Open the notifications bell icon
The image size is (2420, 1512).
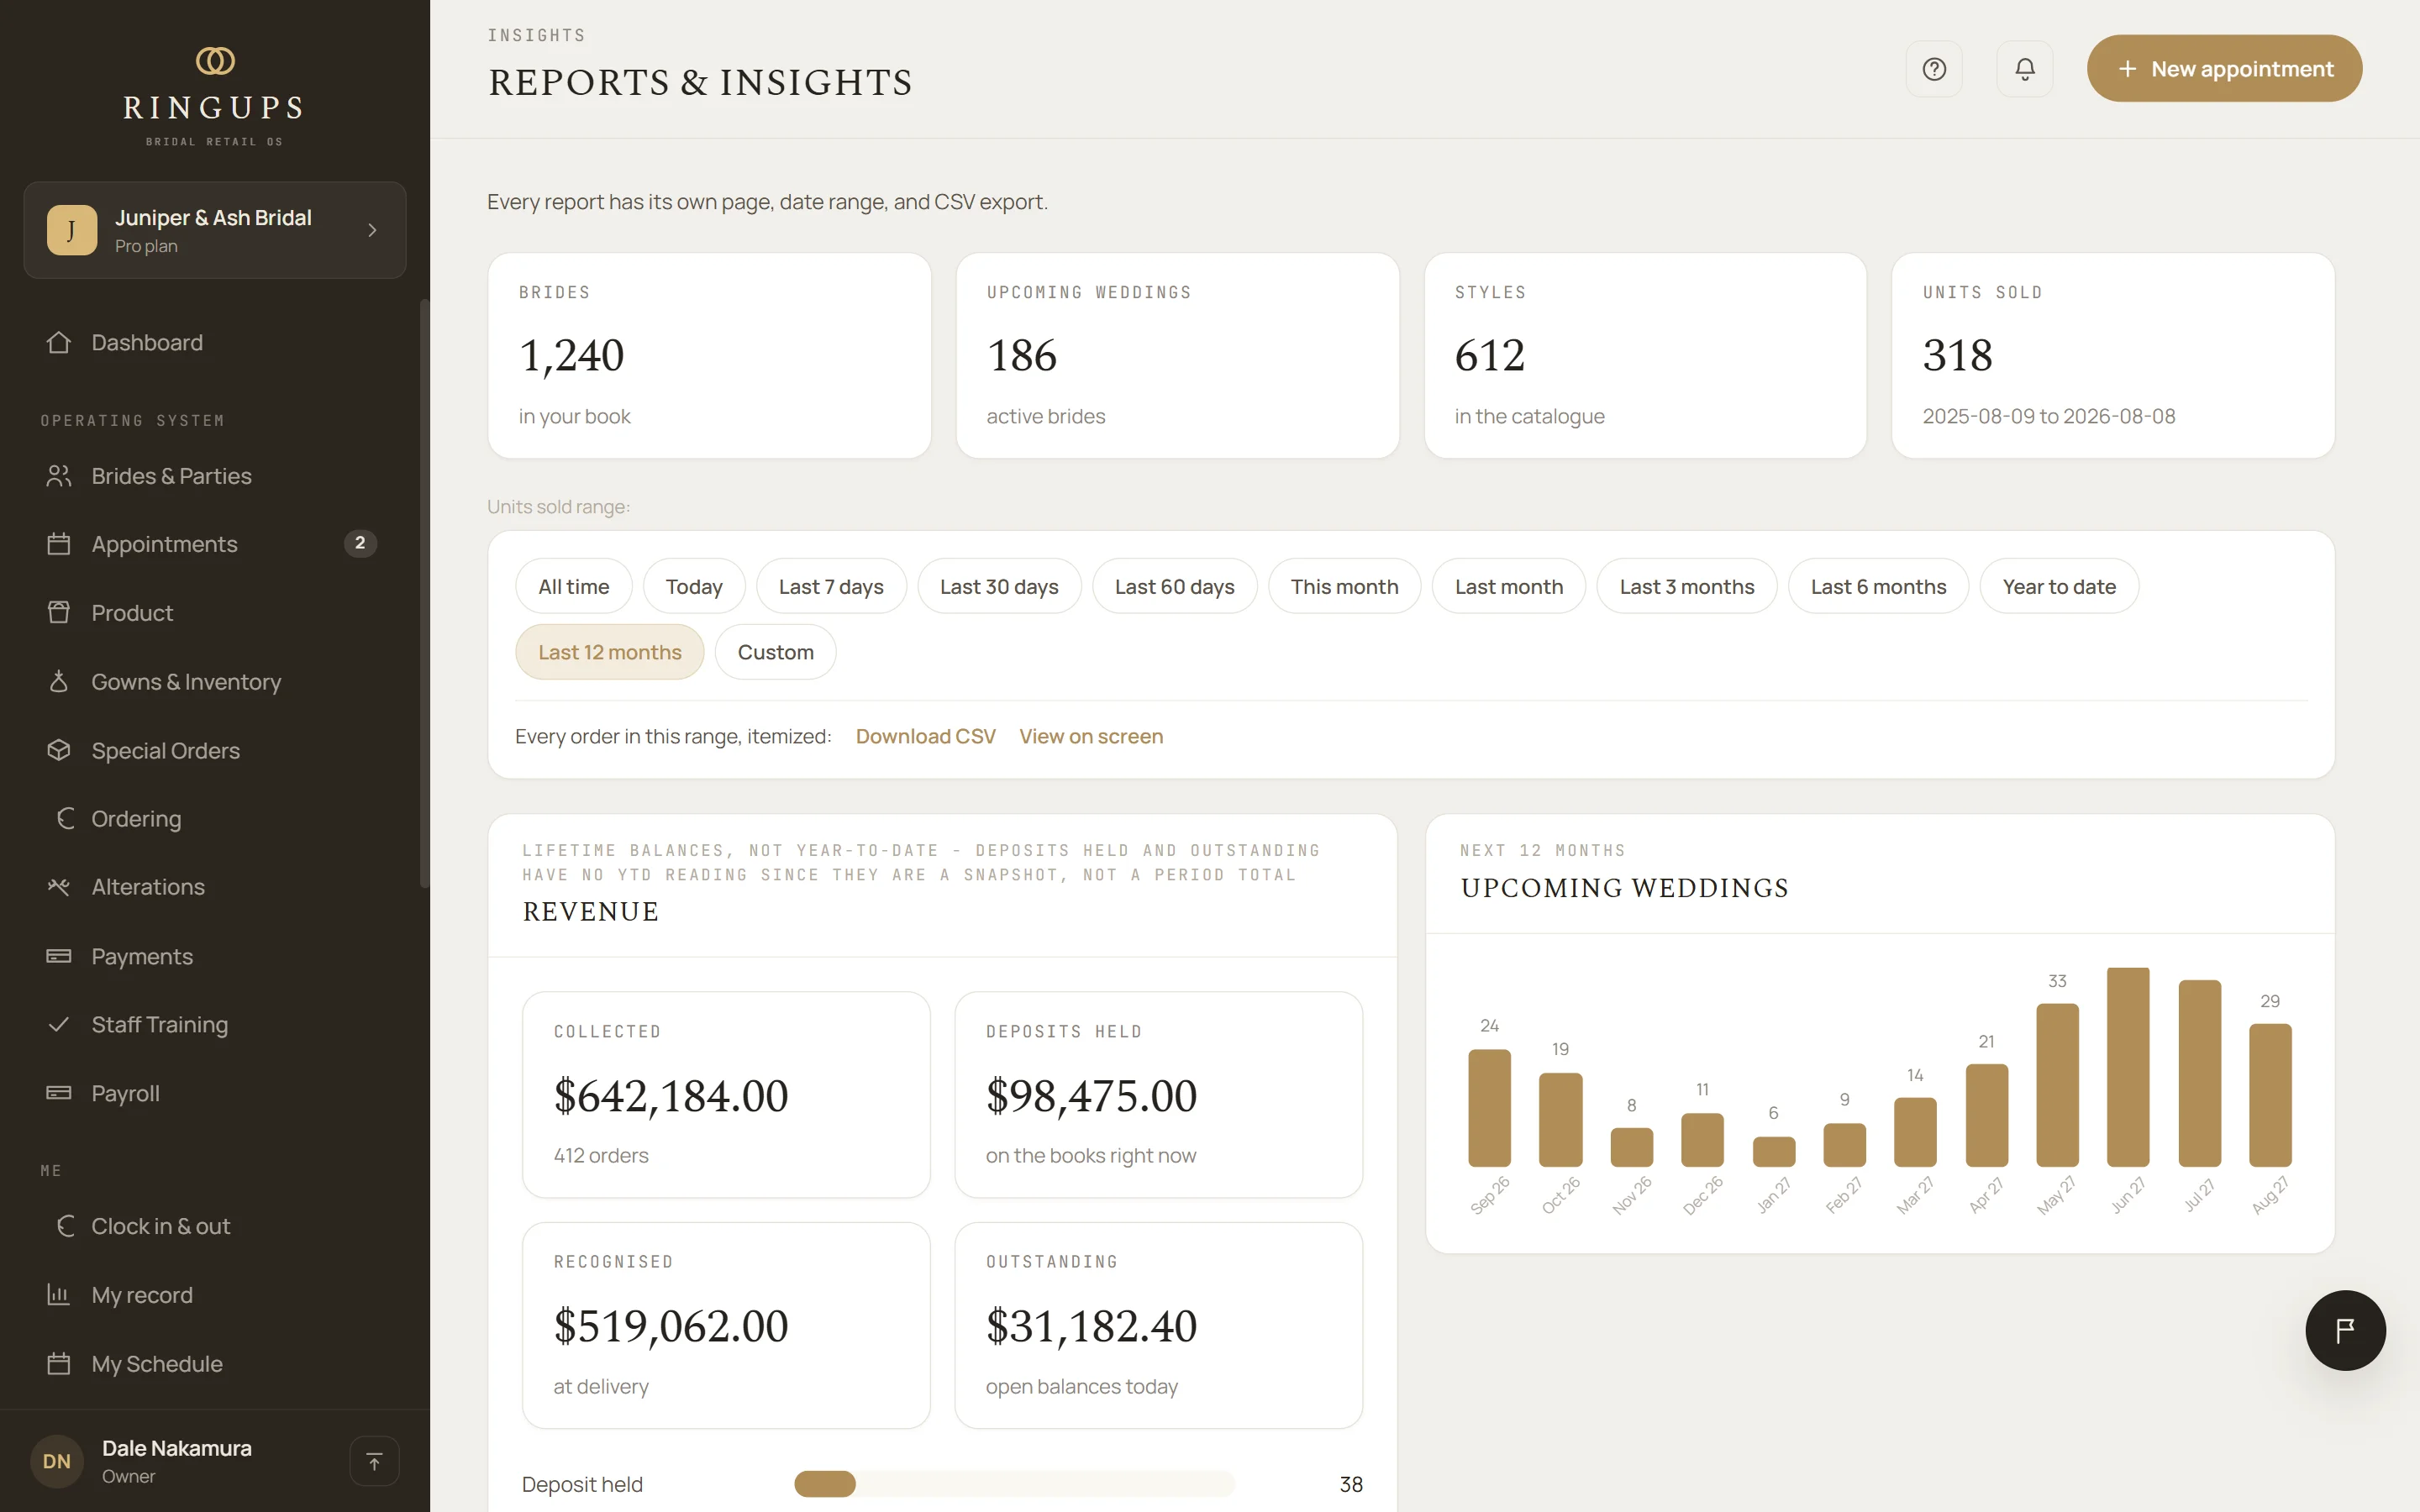point(2025,69)
